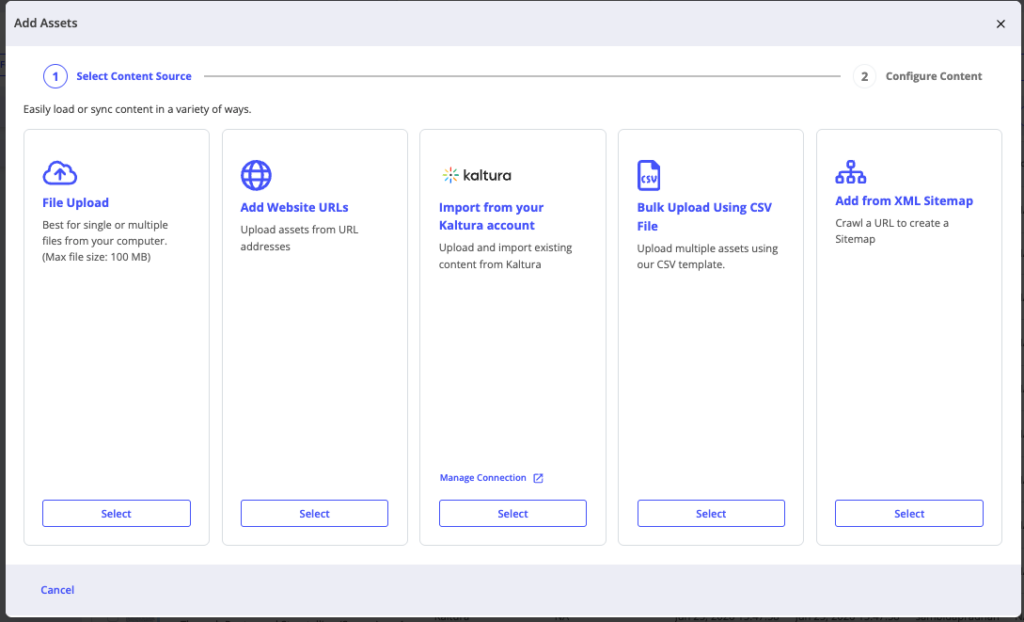Image resolution: width=1024 pixels, height=622 pixels.
Task: Click the Add from XML Sitemap heading
Action: coord(904,201)
